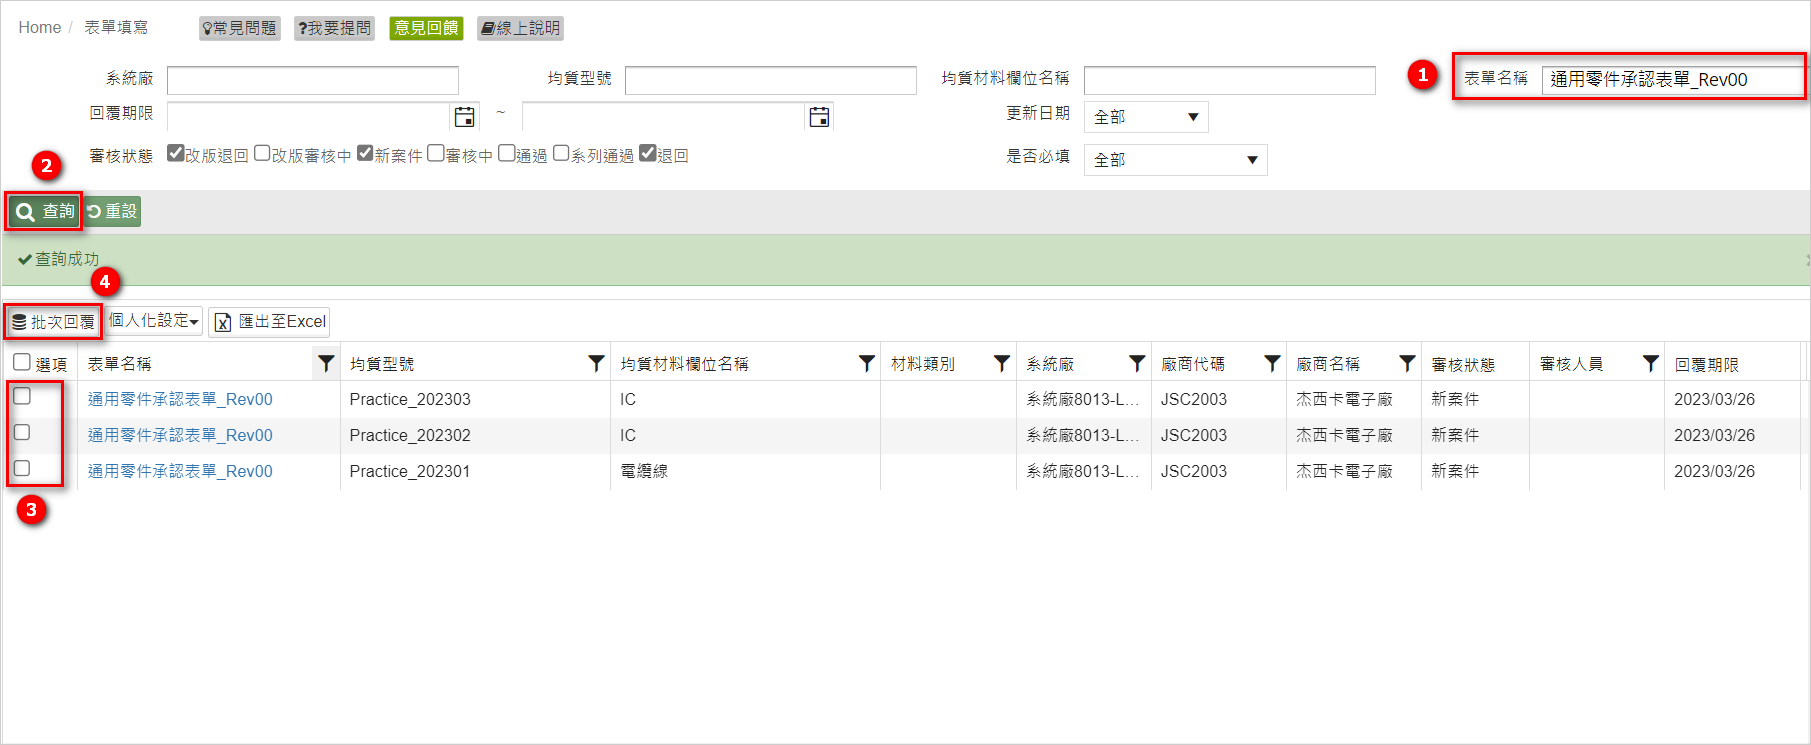
Task: Open form link in Practice_202302 row
Action: (180, 435)
